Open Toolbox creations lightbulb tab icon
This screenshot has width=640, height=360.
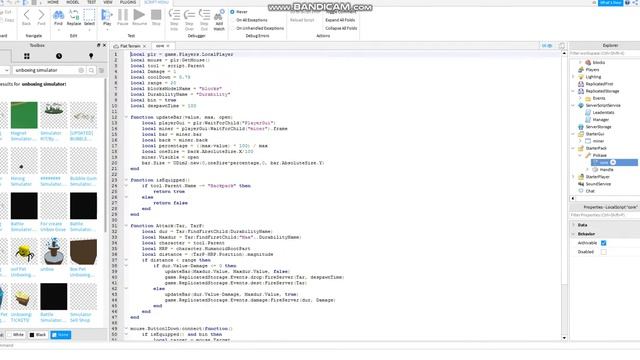pos(91,56)
